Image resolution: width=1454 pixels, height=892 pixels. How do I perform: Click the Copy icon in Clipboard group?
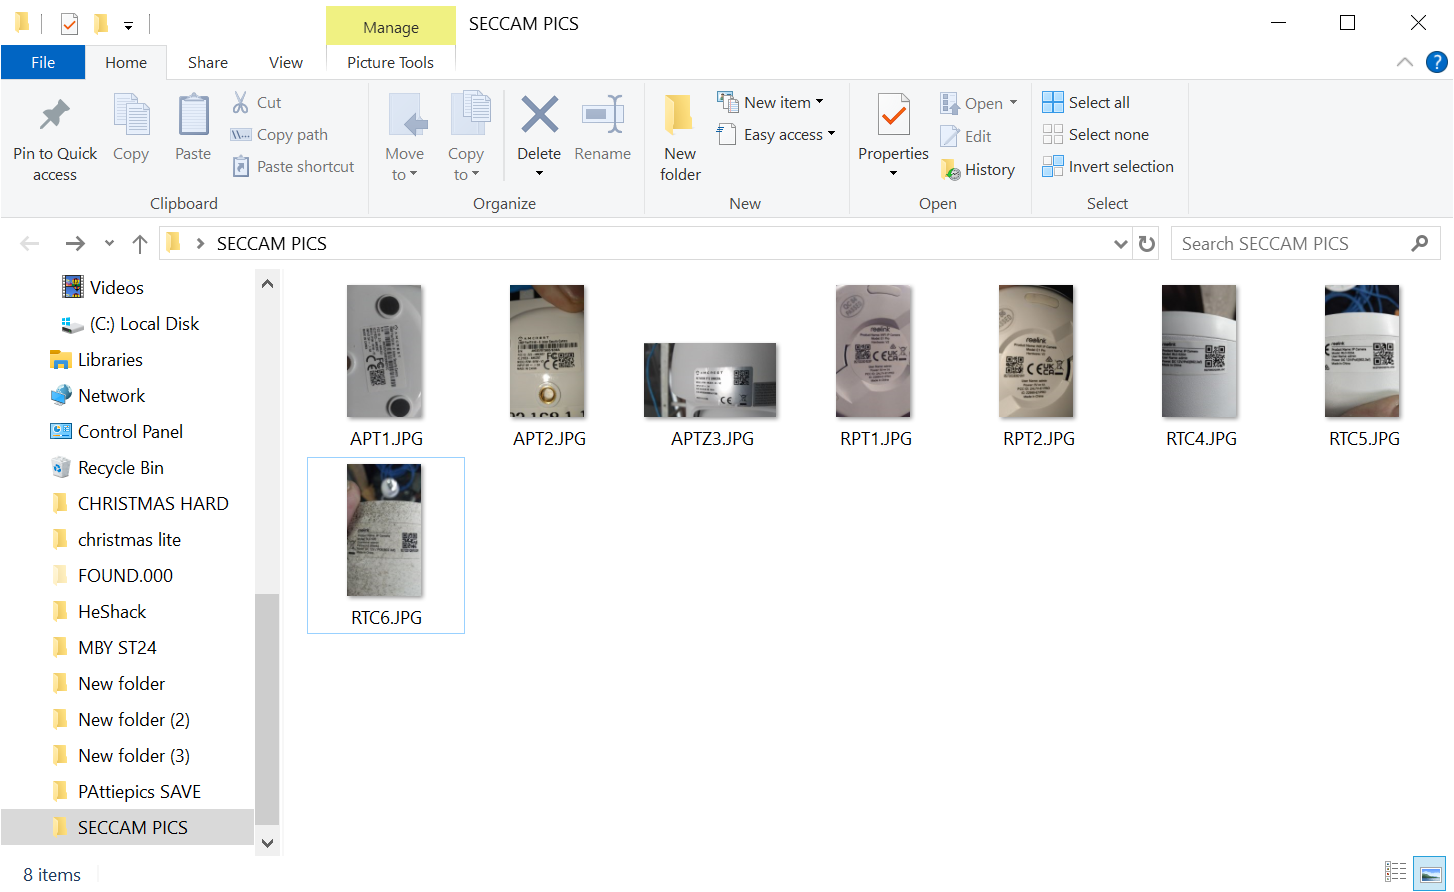131,115
